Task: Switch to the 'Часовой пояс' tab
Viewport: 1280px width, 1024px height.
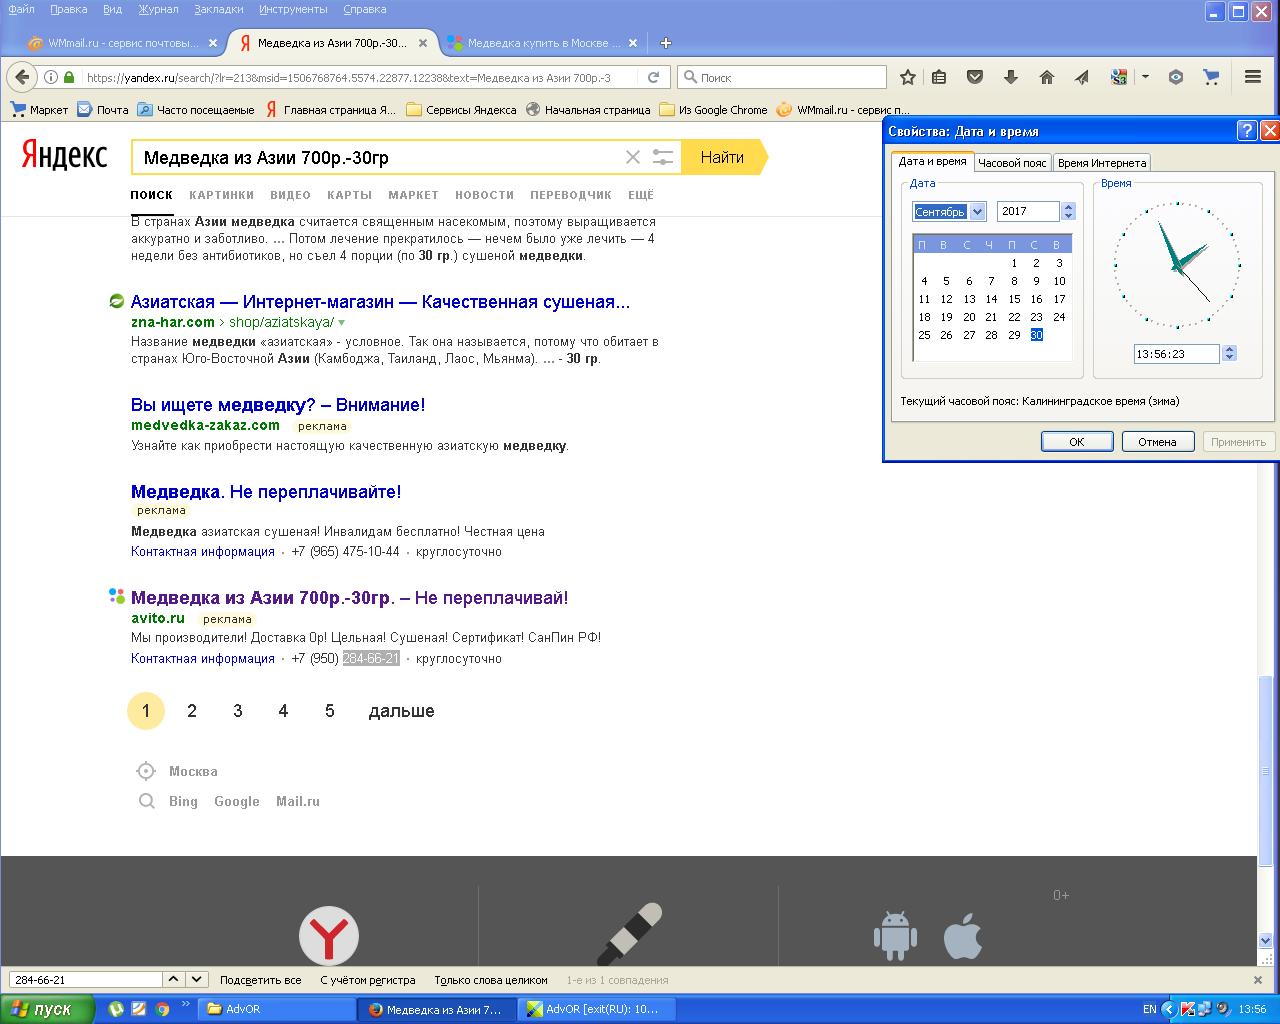Action: [1012, 163]
